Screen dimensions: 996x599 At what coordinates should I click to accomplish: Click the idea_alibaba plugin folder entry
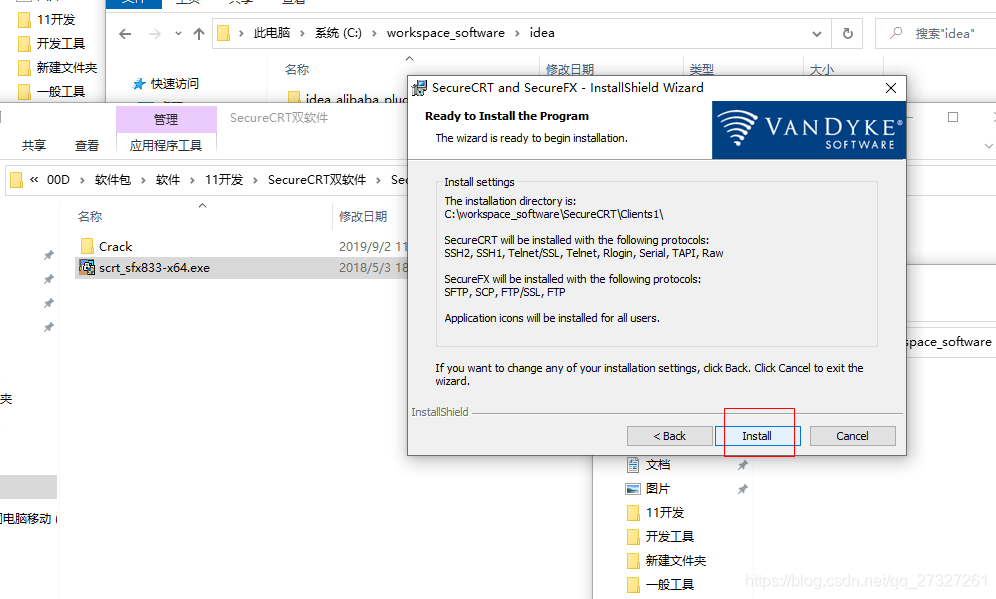click(347, 98)
